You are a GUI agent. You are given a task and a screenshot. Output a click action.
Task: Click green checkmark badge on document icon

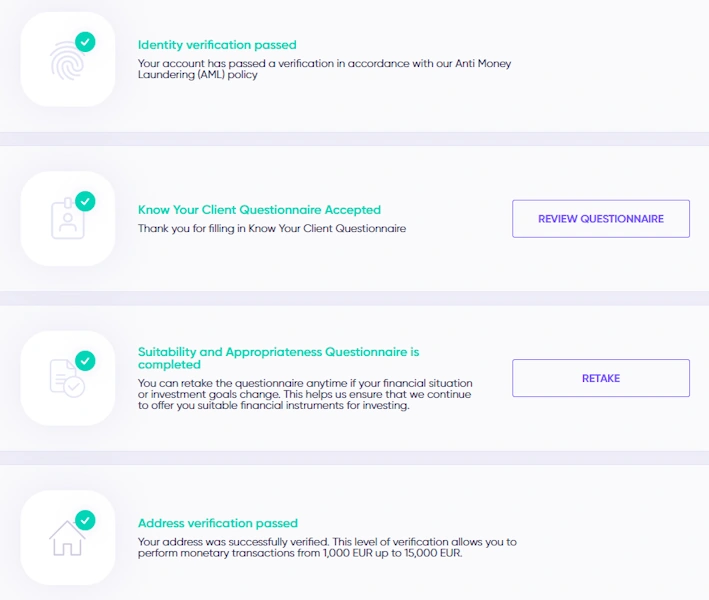coord(85,360)
